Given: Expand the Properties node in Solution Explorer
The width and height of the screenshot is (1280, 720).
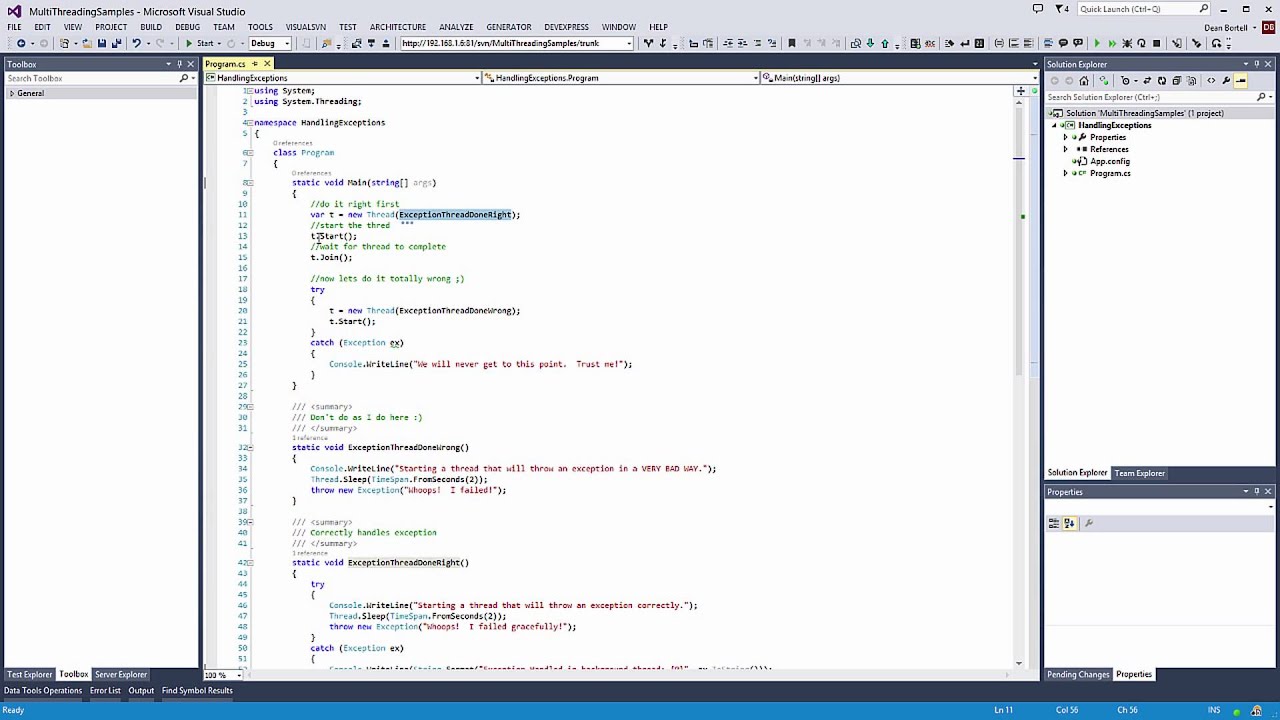Looking at the screenshot, I should click(1065, 137).
